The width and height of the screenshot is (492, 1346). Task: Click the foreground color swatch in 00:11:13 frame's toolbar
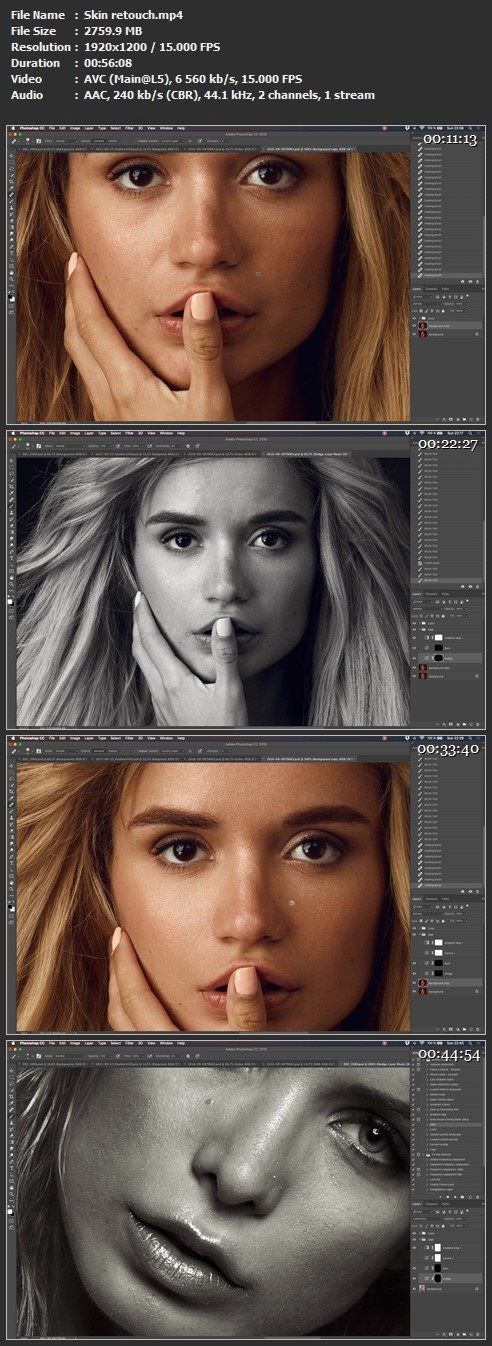click(x=10, y=297)
